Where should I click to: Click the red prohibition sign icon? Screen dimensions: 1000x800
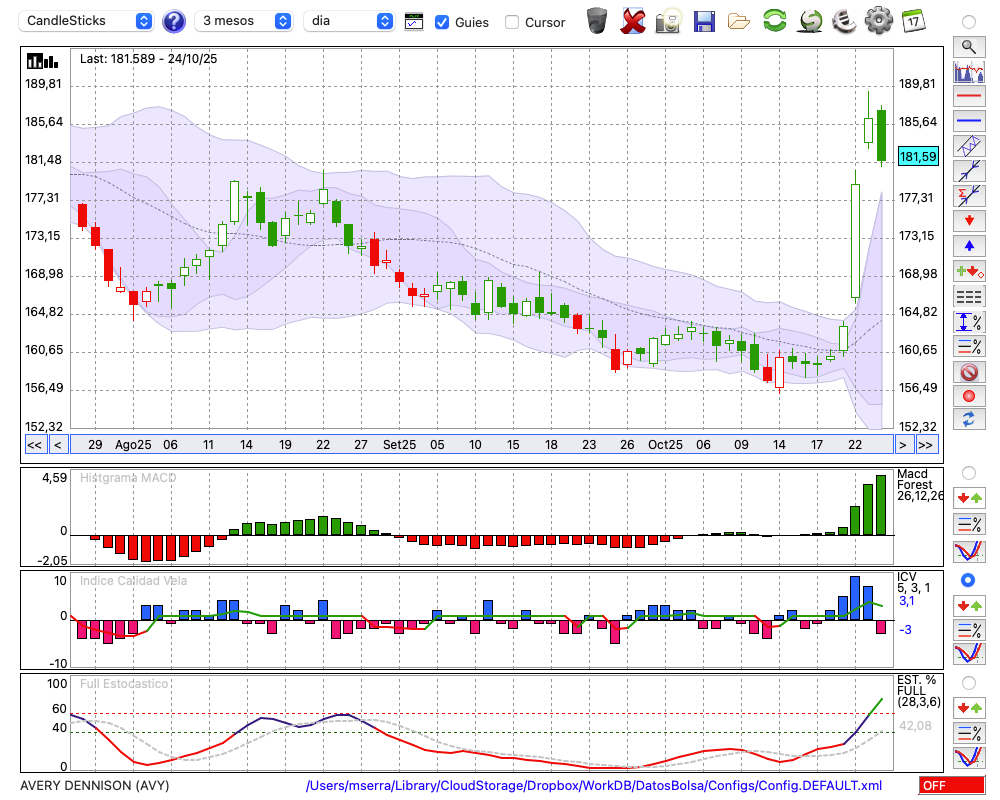969,371
